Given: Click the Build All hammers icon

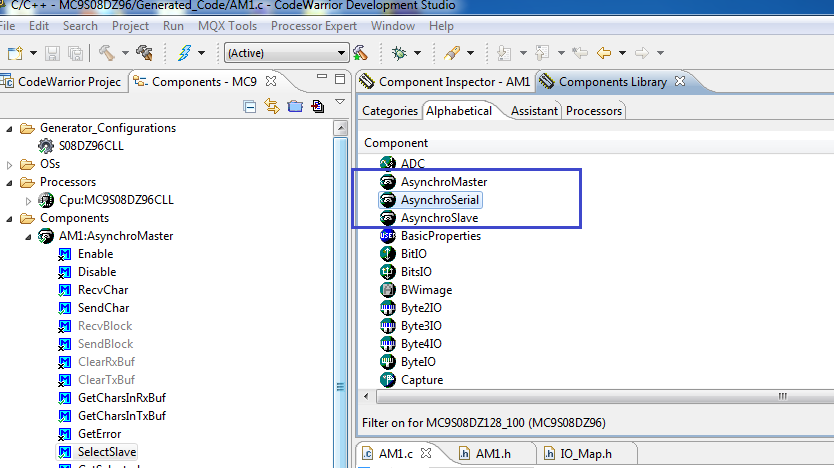Looking at the screenshot, I should (x=145, y=53).
